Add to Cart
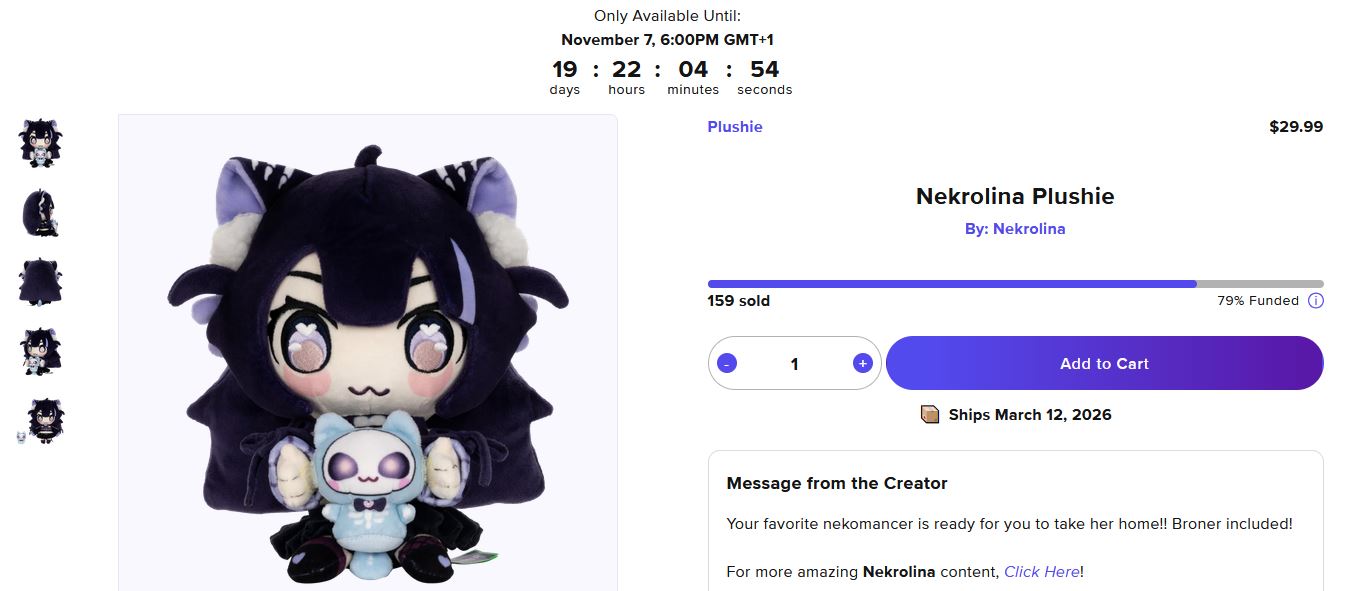 pyautogui.click(x=1104, y=363)
